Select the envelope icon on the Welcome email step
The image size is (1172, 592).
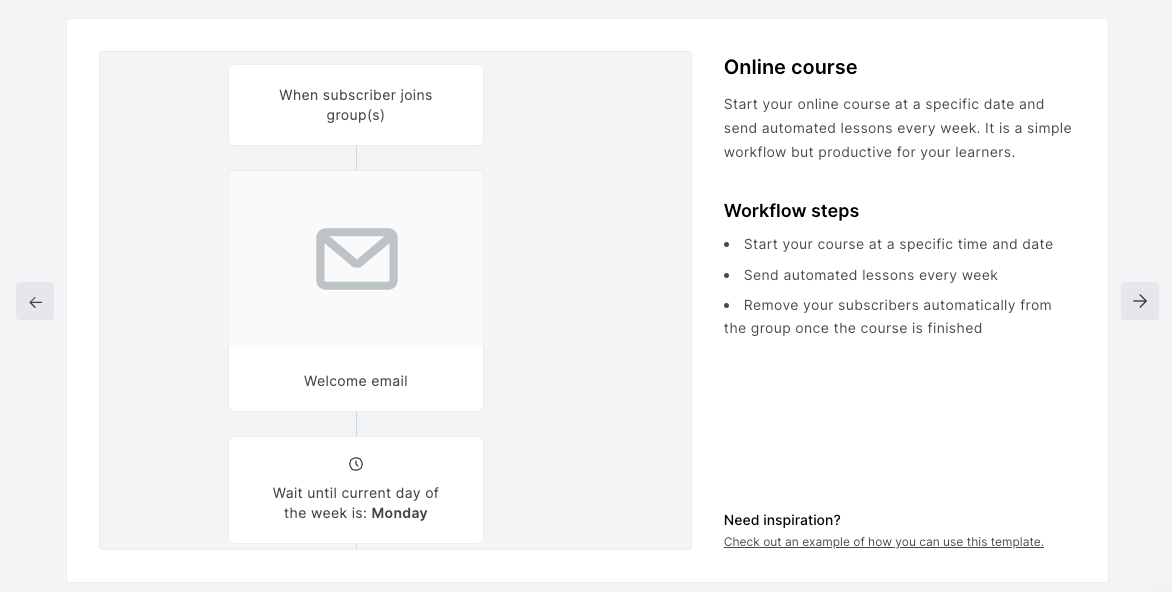coord(356,258)
